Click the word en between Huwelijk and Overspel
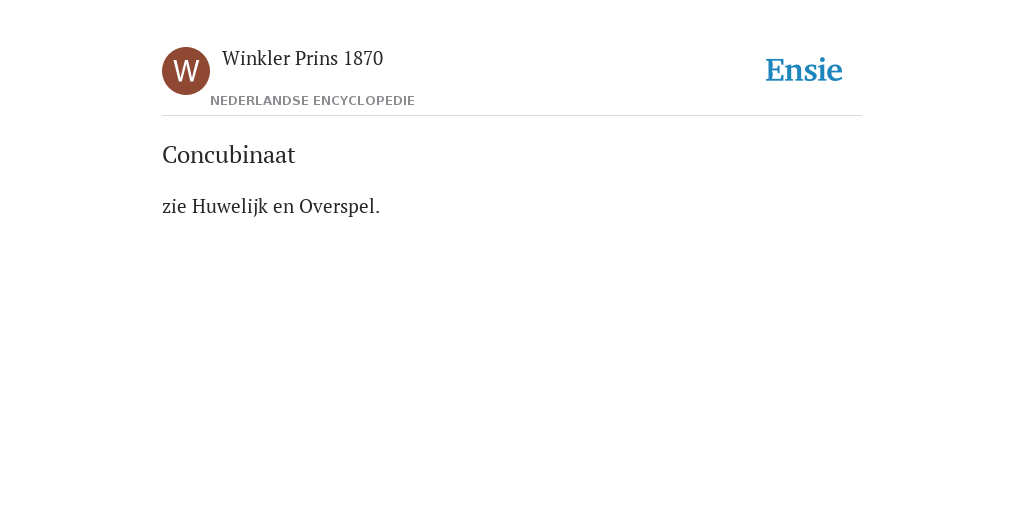This screenshot has height=512, width=1024. [x=283, y=208]
